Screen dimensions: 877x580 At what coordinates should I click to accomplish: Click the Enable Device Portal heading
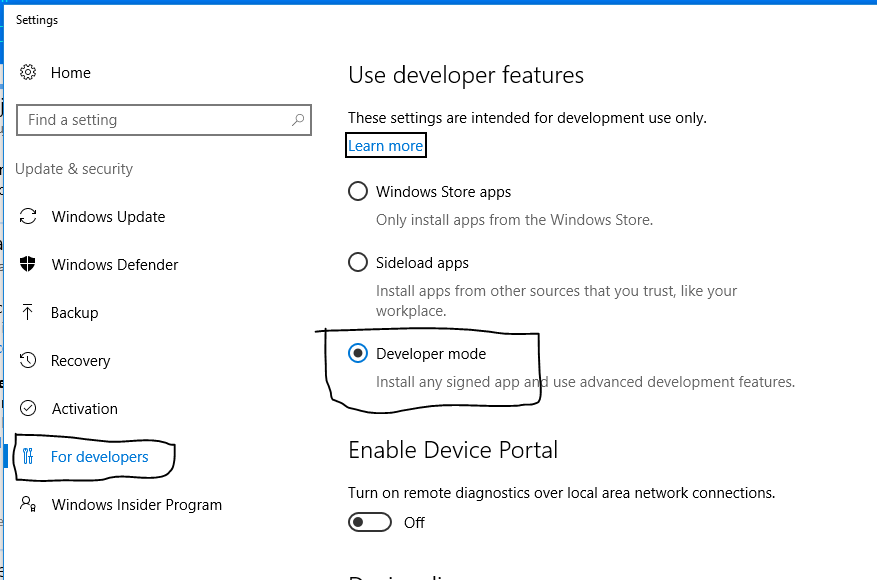[453, 450]
